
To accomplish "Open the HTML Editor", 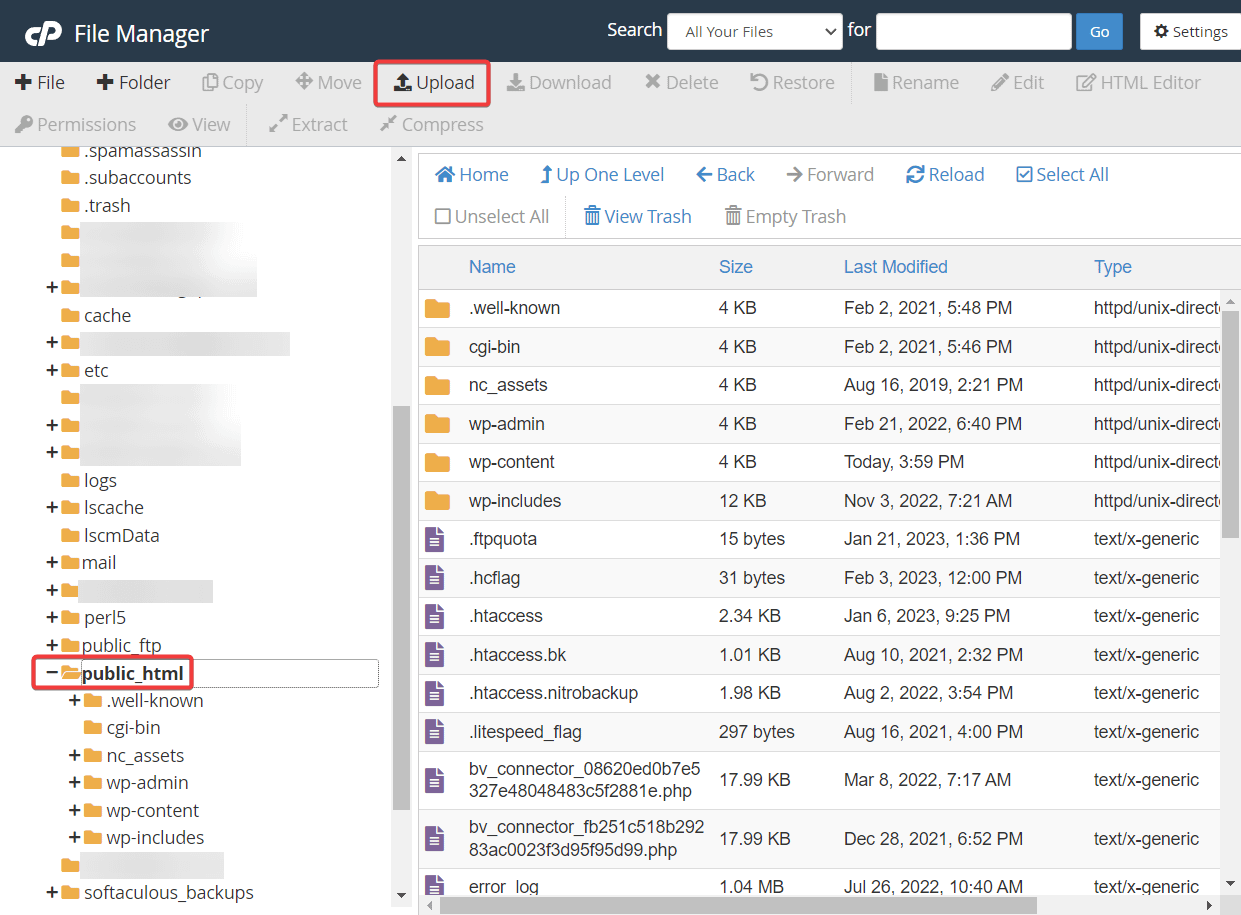I will click(x=1138, y=82).
